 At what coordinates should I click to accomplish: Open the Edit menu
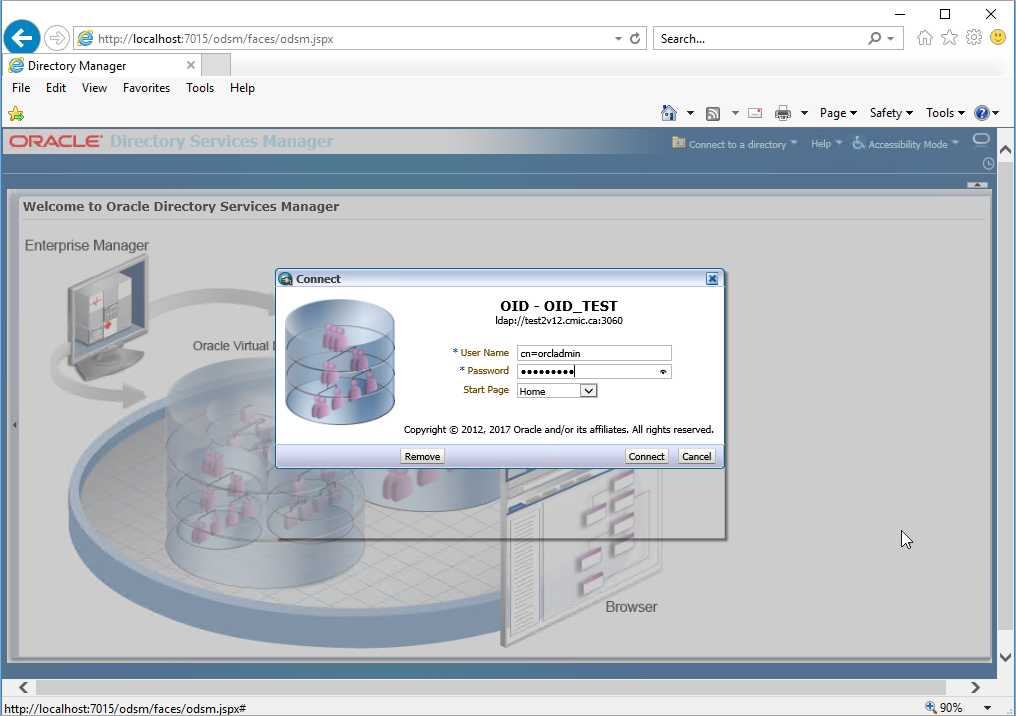[x=56, y=87]
